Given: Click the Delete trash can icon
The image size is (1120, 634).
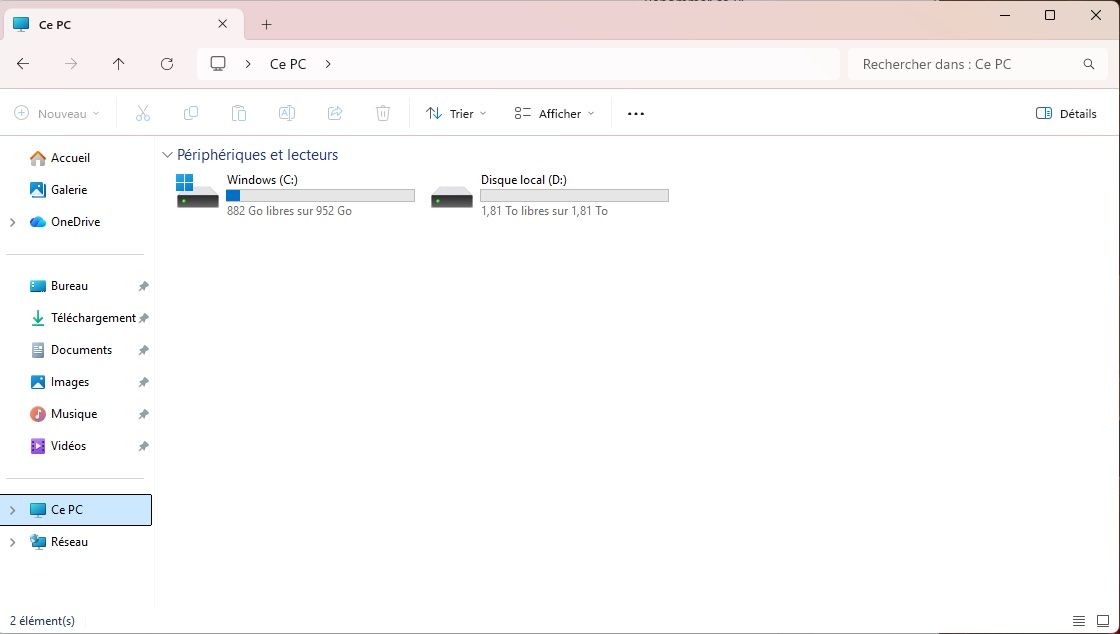Looking at the screenshot, I should click(x=383, y=114).
